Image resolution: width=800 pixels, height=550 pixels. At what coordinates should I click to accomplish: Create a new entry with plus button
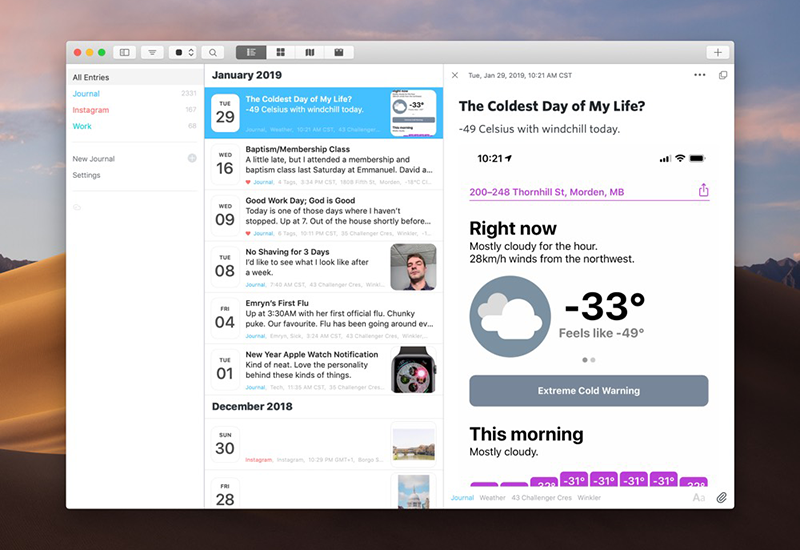click(x=718, y=53)
